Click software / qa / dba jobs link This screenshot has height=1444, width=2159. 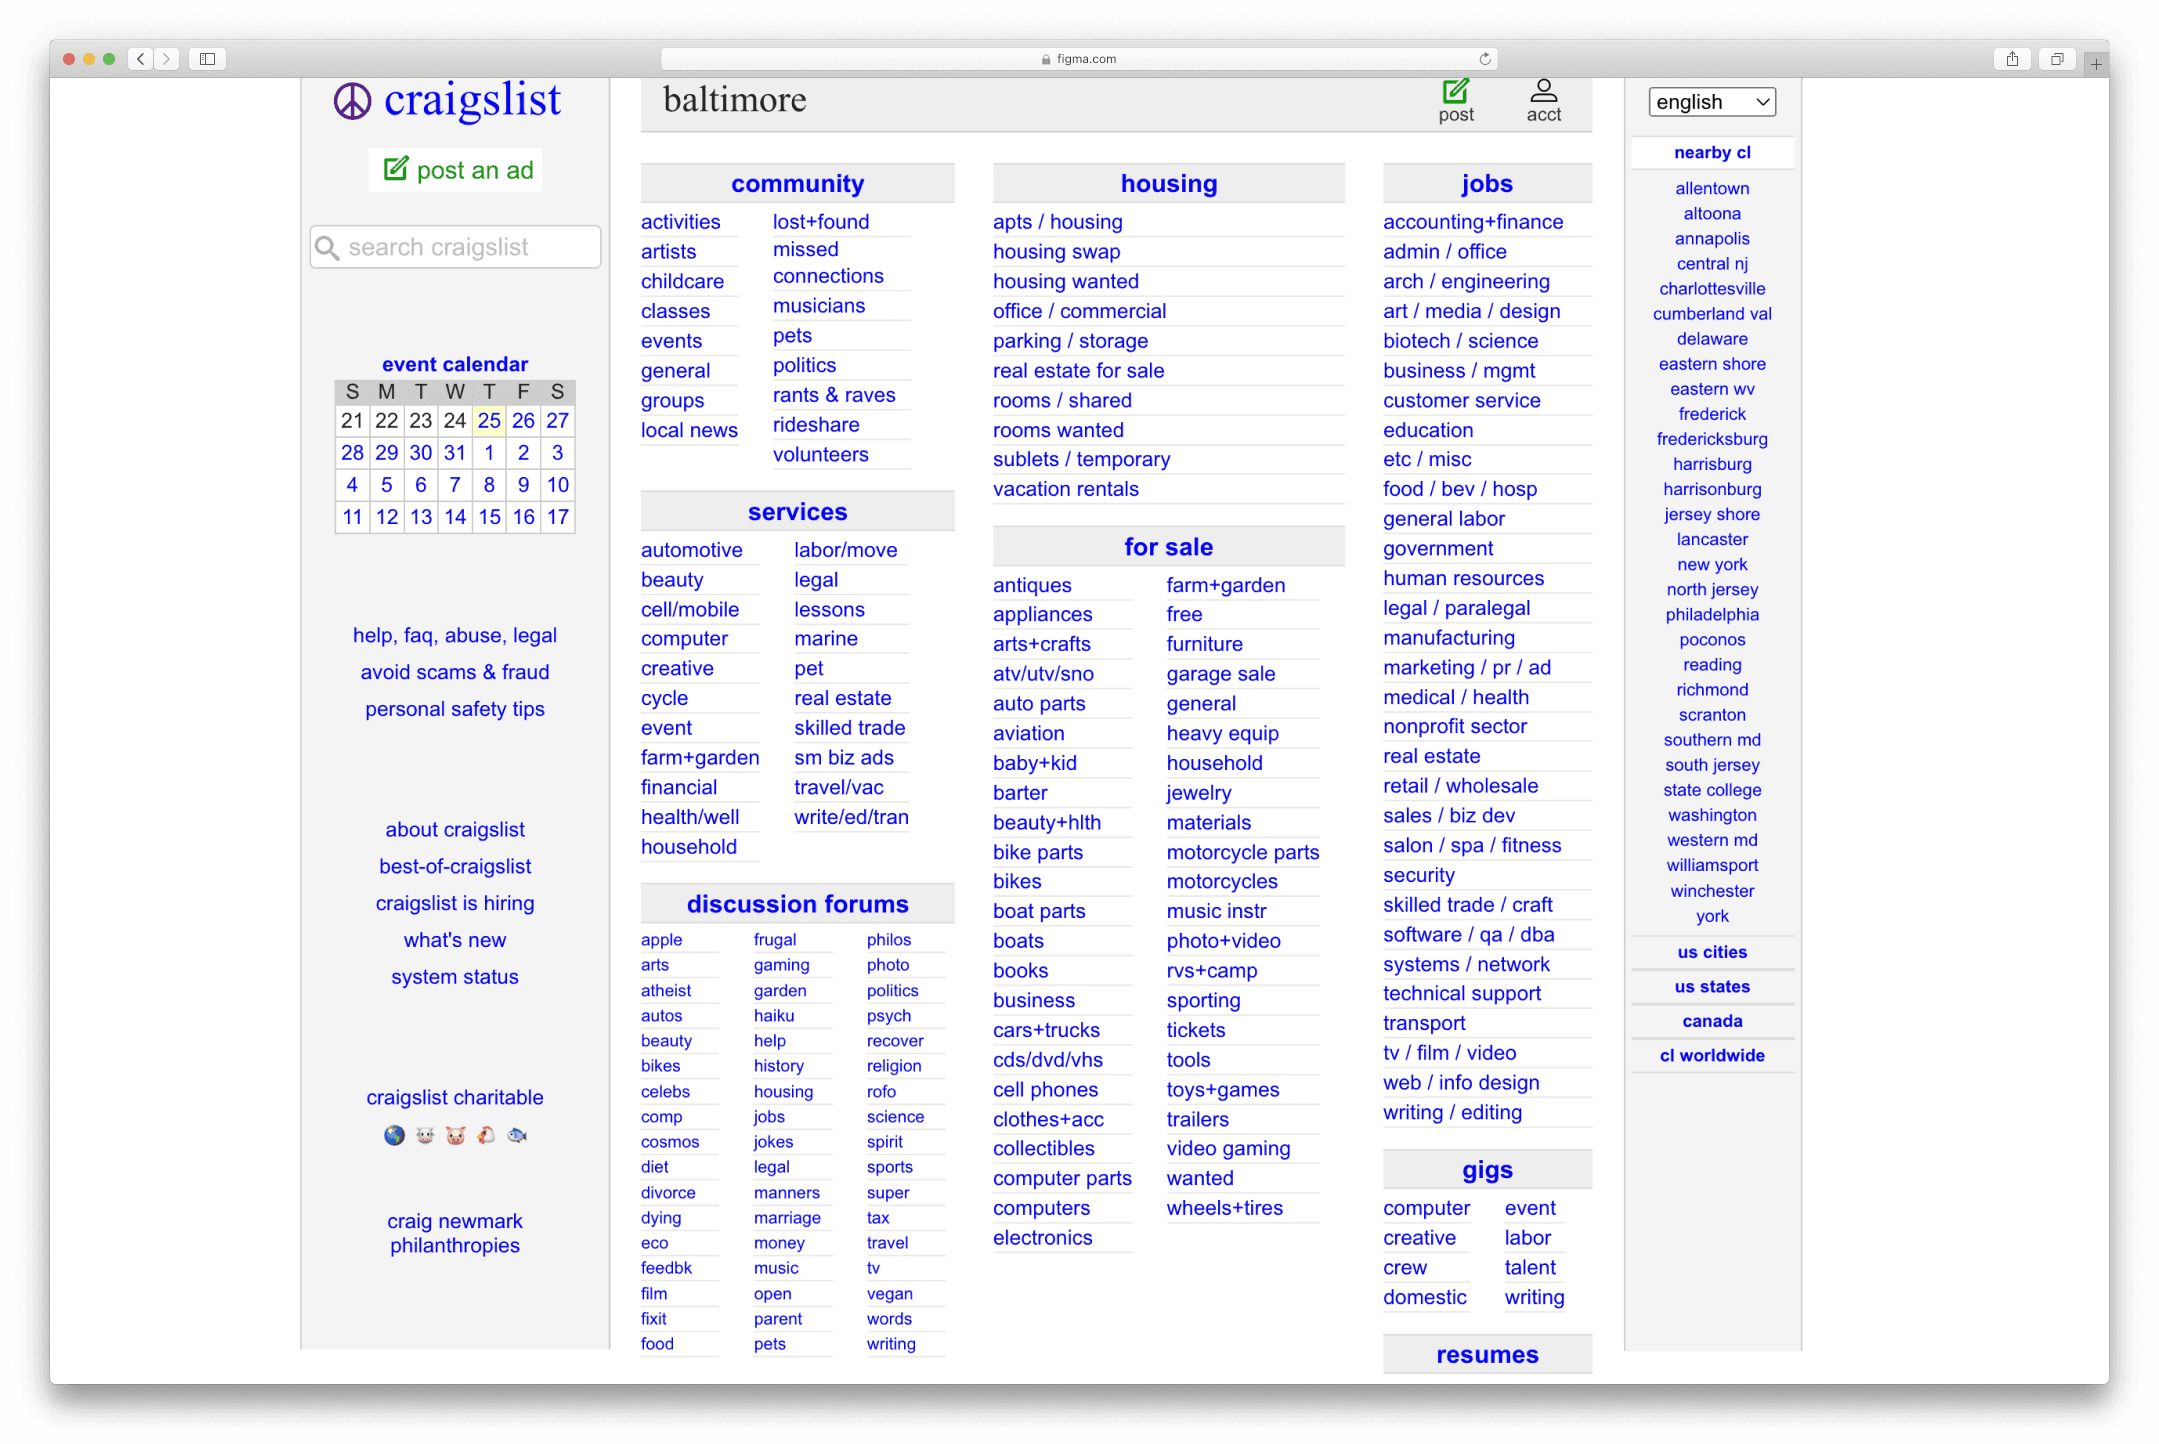pyautogui.click(x=1468, y=934)
